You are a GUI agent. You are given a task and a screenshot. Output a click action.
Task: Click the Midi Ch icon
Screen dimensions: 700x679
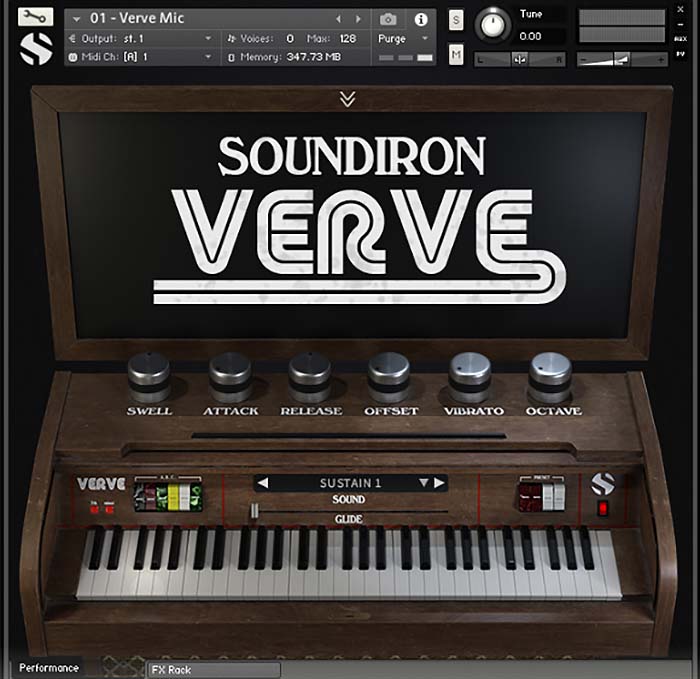(x=73, y=57)
